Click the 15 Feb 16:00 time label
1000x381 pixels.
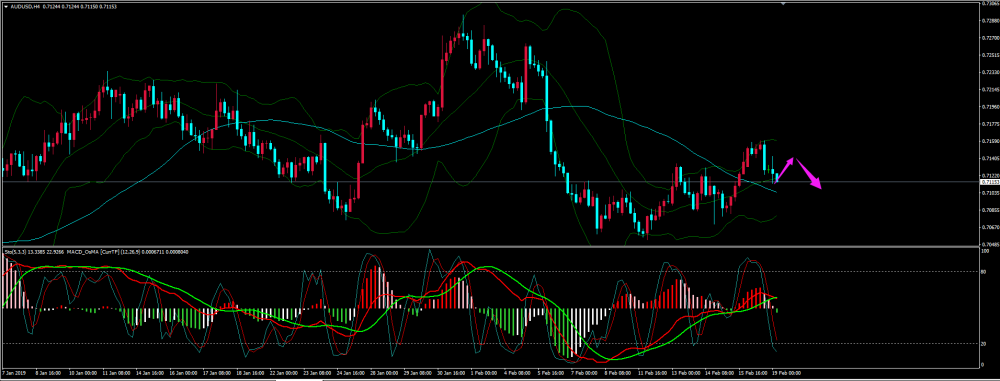(x=753, y=373)
